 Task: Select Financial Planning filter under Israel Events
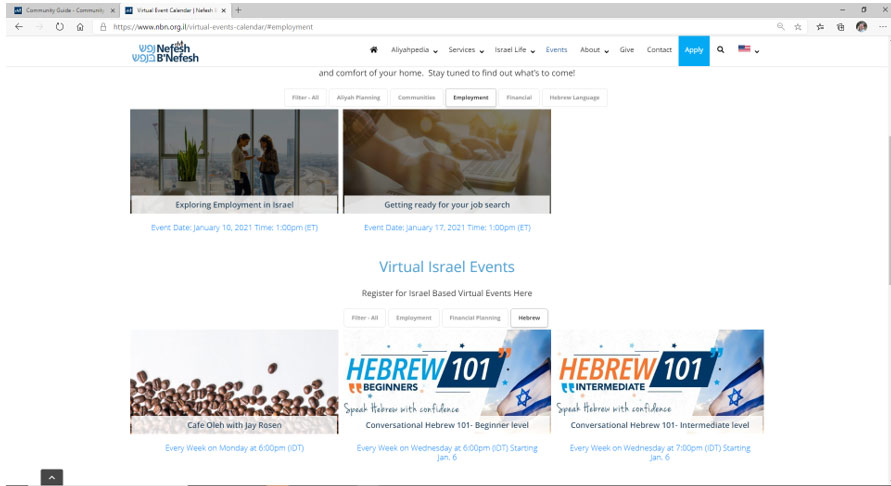click(475, 318)
